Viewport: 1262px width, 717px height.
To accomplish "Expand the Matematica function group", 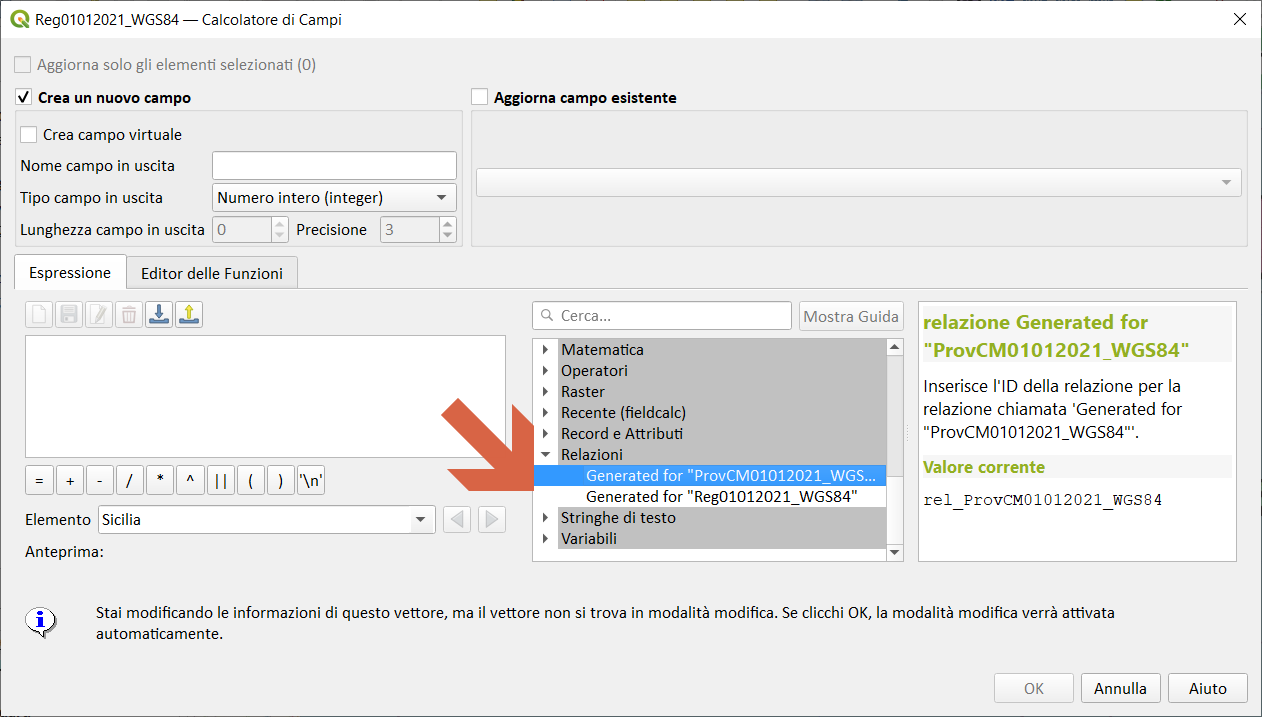I will tap(546, 350).
